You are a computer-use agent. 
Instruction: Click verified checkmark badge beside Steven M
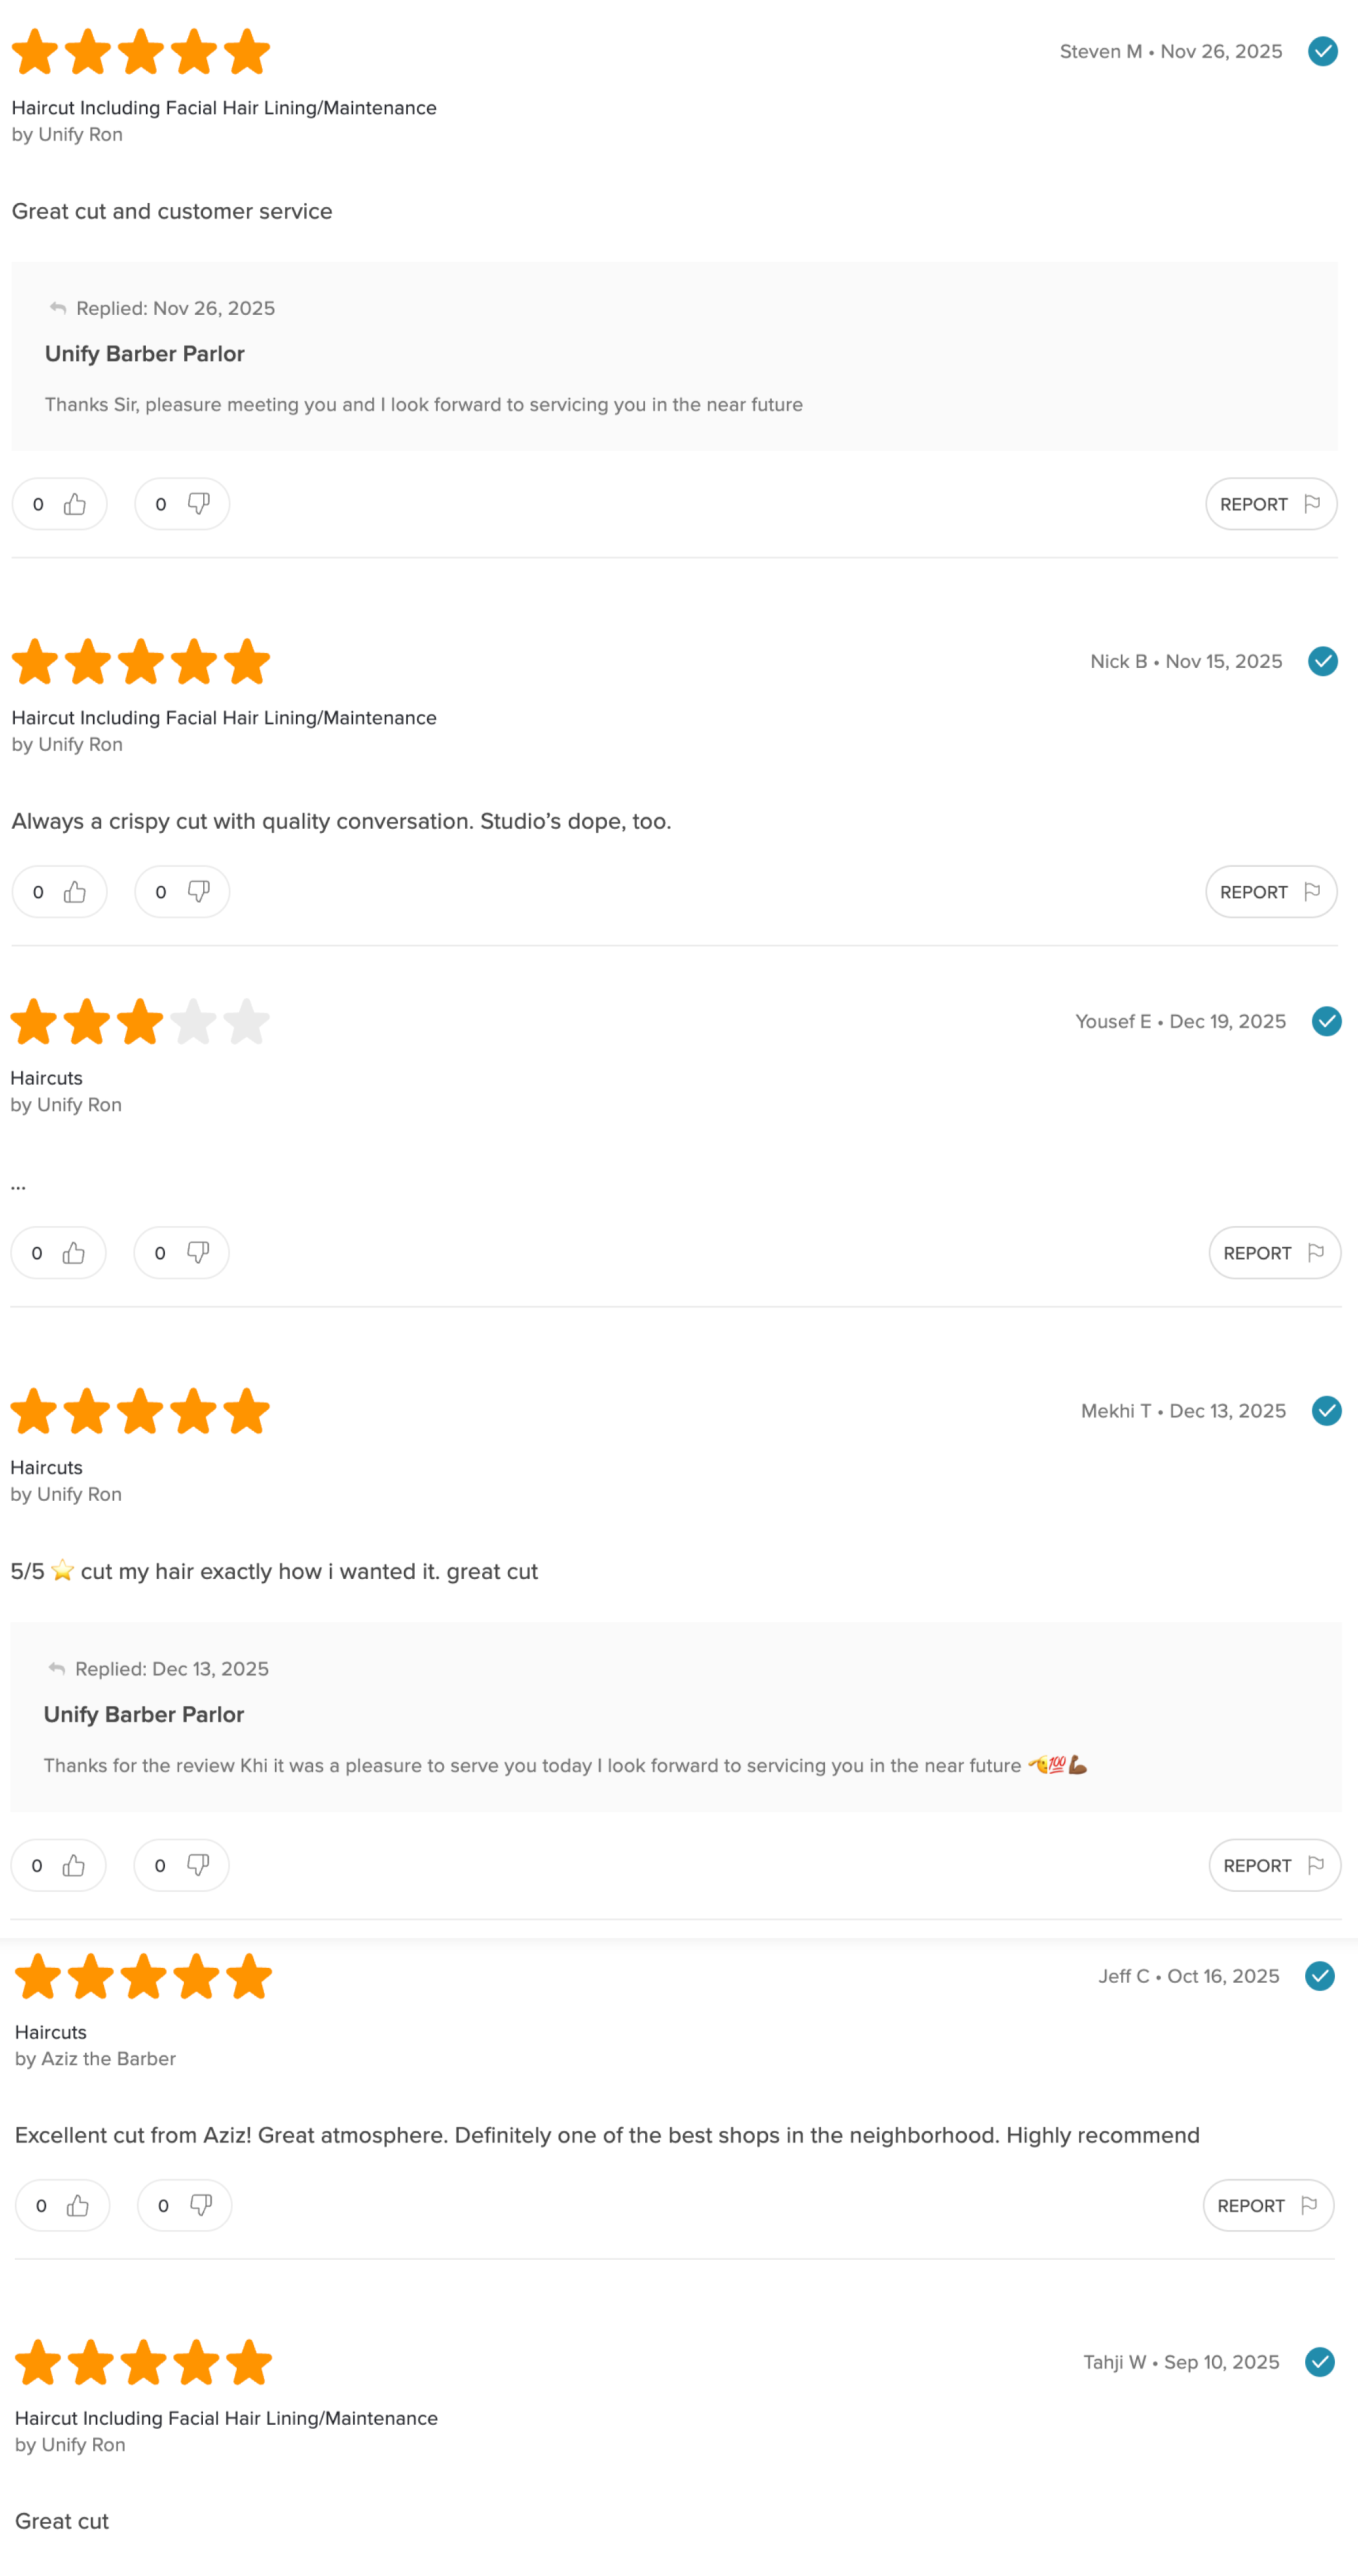1322,51
